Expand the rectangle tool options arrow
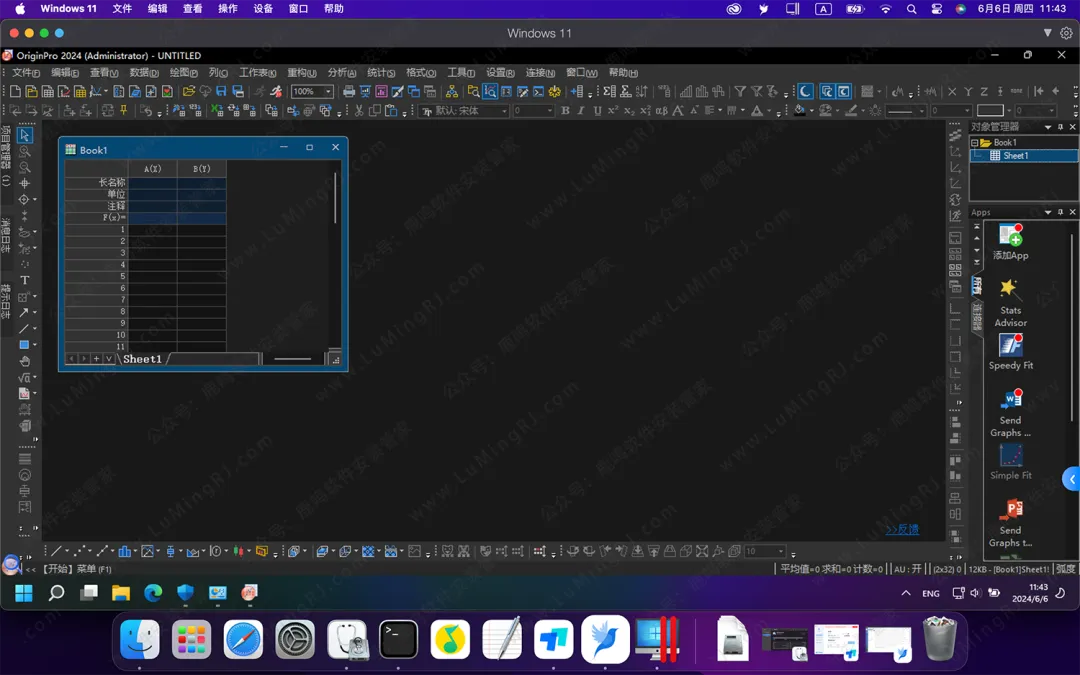 (x=35, y=345)
